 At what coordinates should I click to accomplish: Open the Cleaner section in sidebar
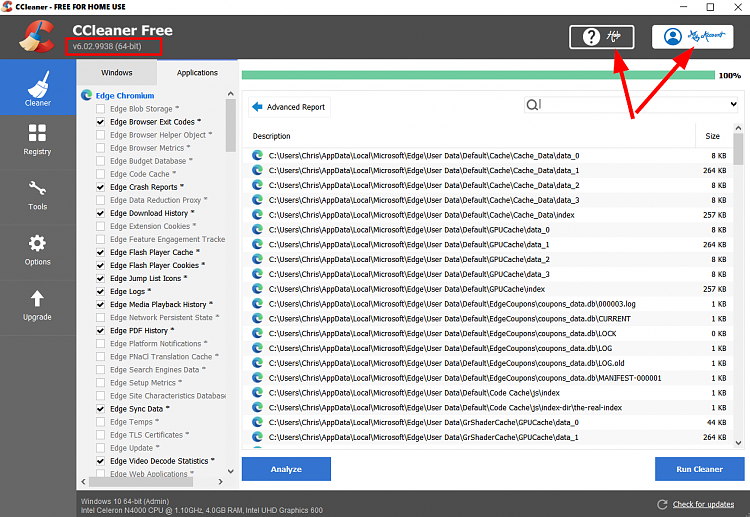point(38,88)
